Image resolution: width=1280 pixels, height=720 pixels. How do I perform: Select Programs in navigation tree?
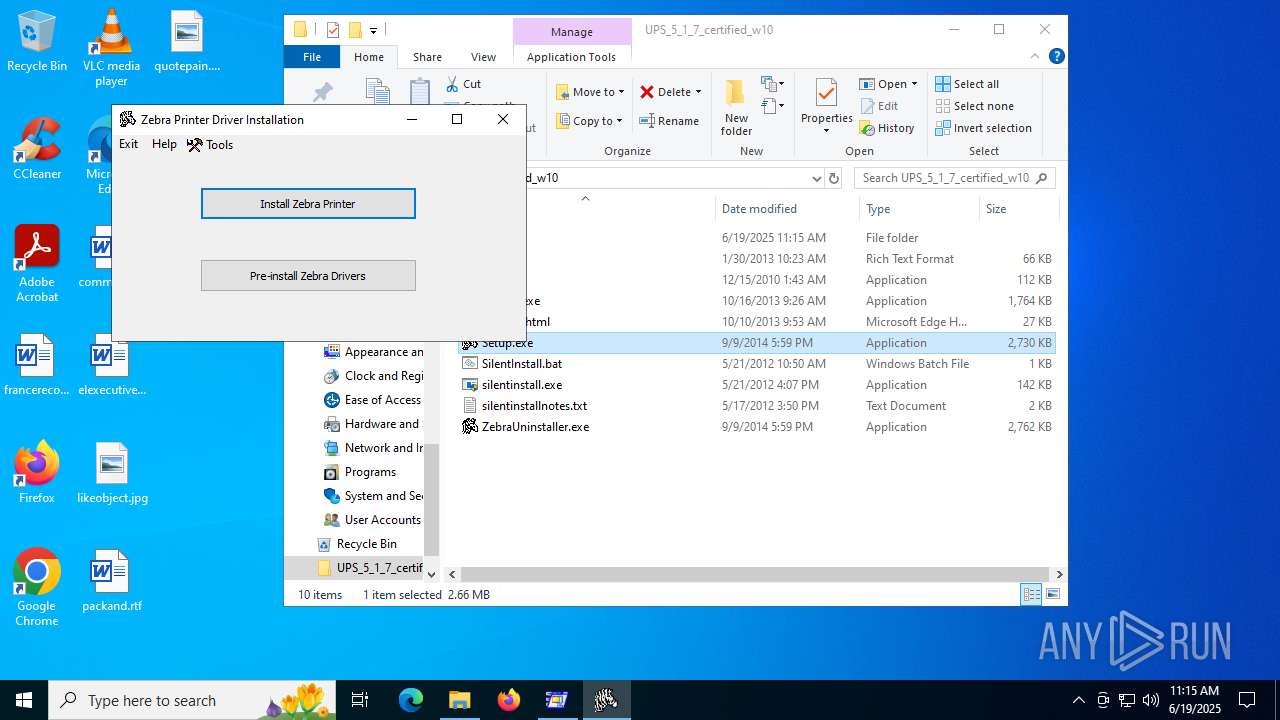pos(361,472)
